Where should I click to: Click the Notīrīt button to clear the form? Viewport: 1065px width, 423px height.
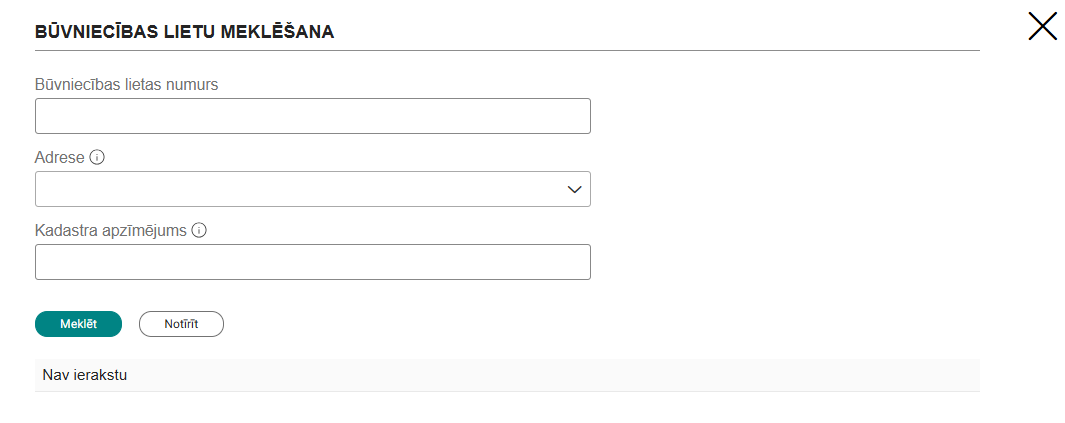coord(181,324)
